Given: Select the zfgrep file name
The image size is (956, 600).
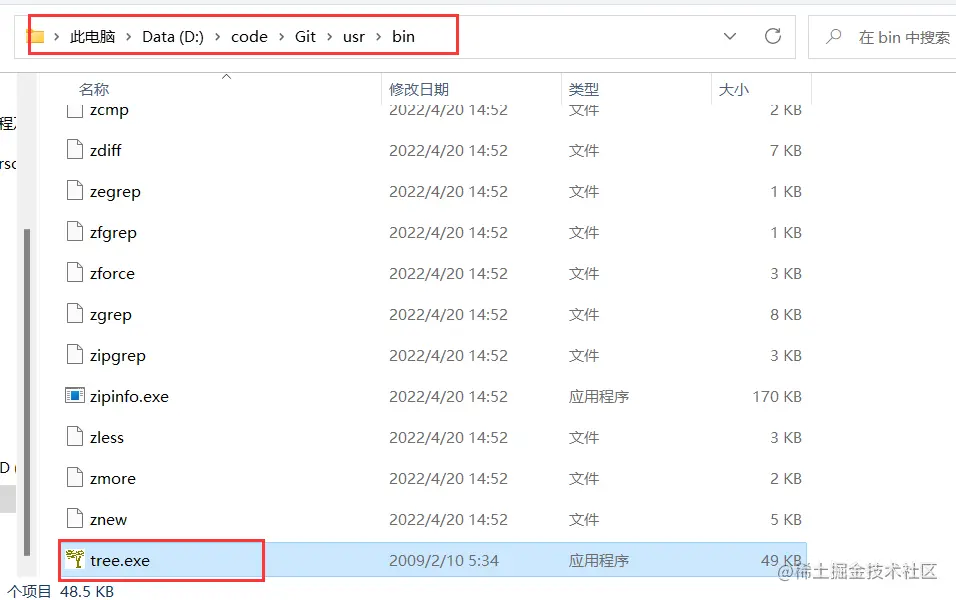Looking at the screenshot, I should click(113, 233).
